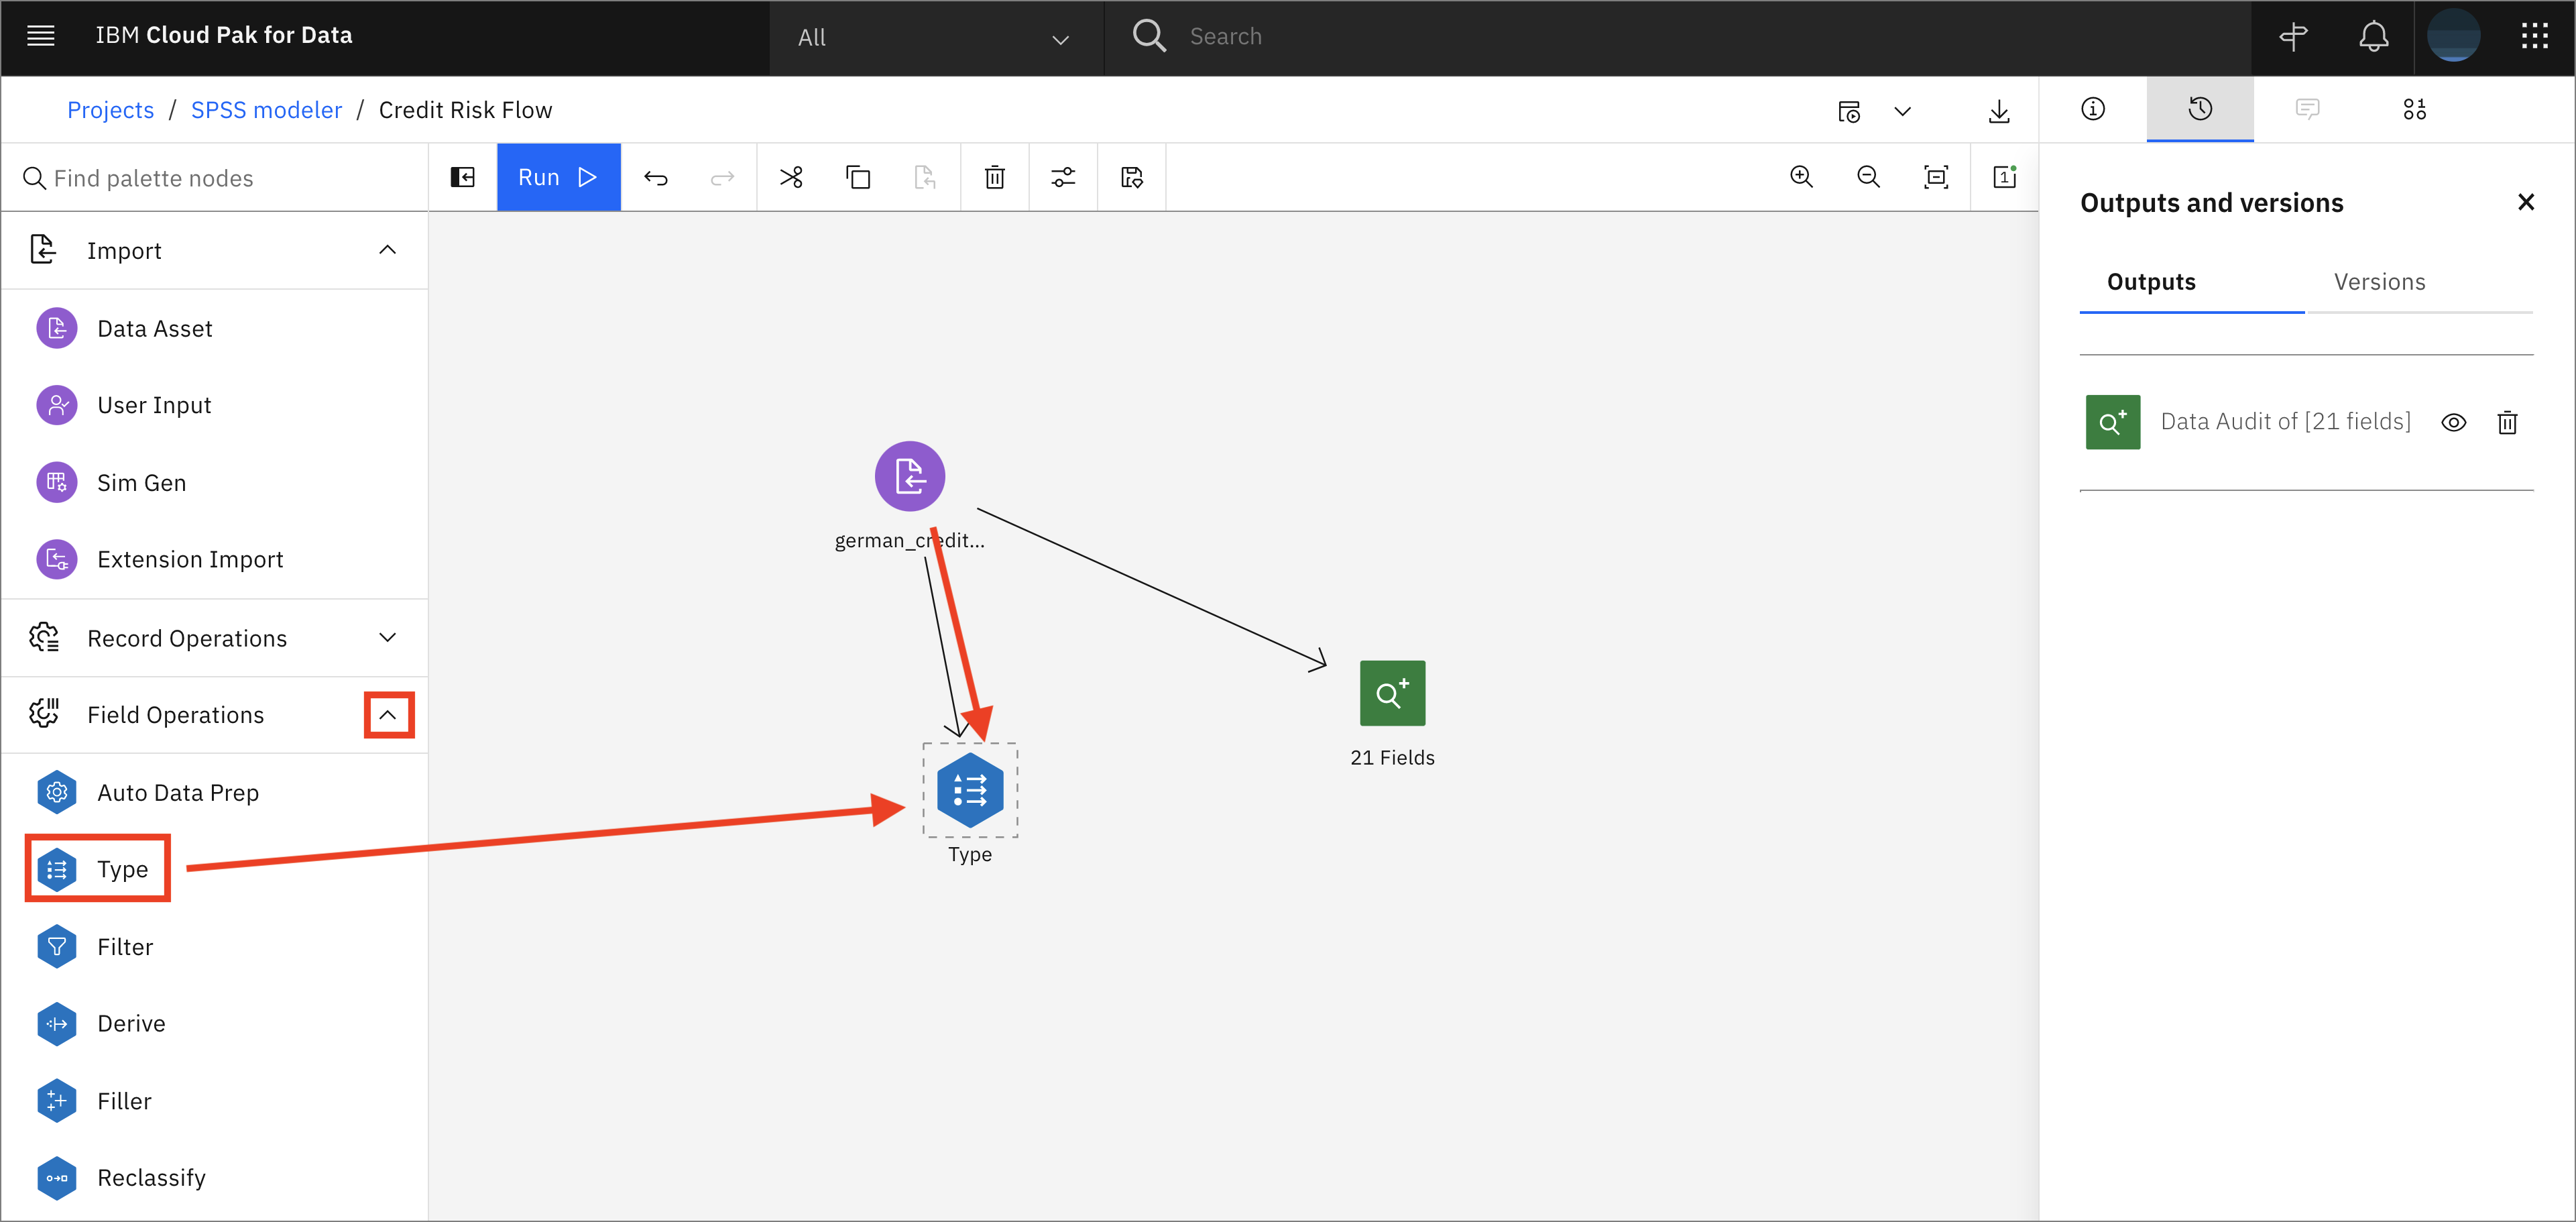
Task: Expand the Record Operations section
Action: click(x=387, y=638)
